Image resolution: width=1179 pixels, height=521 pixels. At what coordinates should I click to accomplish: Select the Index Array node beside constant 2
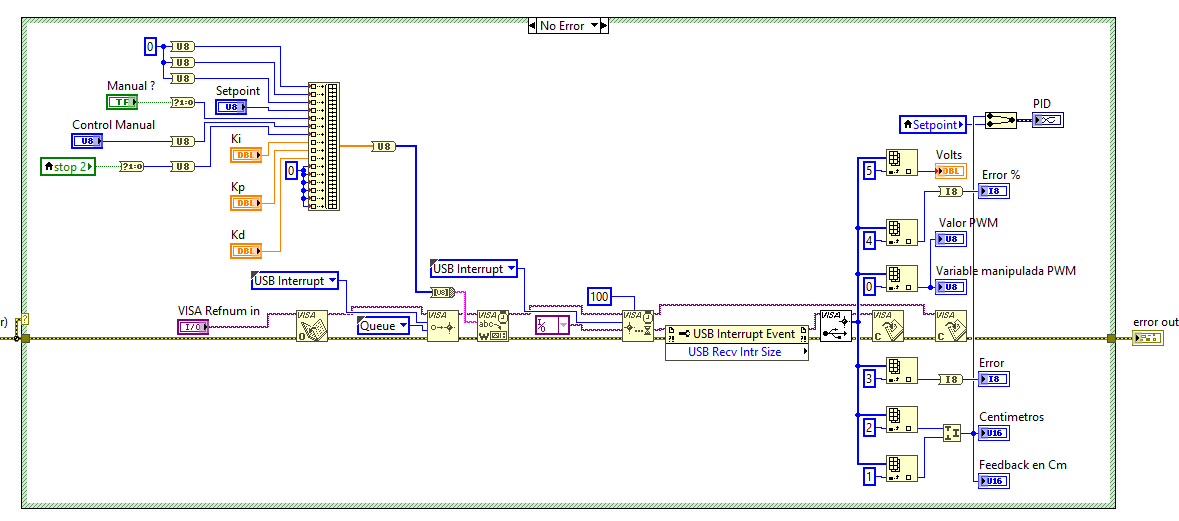tap(902, 421)
